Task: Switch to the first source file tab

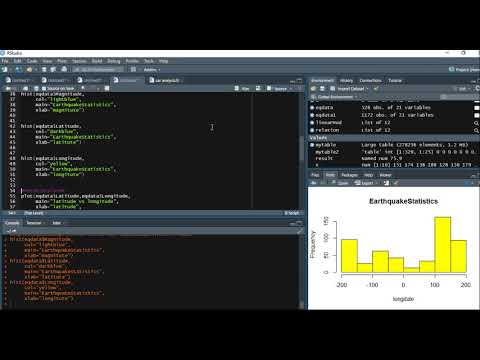Action: pyautogui.click(x=20, y=80)
